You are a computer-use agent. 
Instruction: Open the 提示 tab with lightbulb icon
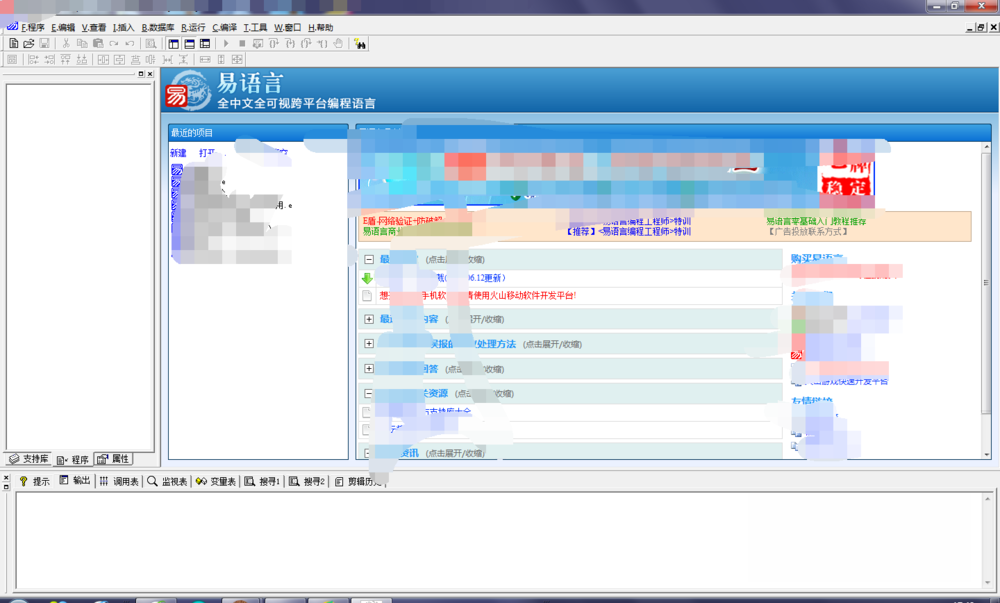coord(33,481)
